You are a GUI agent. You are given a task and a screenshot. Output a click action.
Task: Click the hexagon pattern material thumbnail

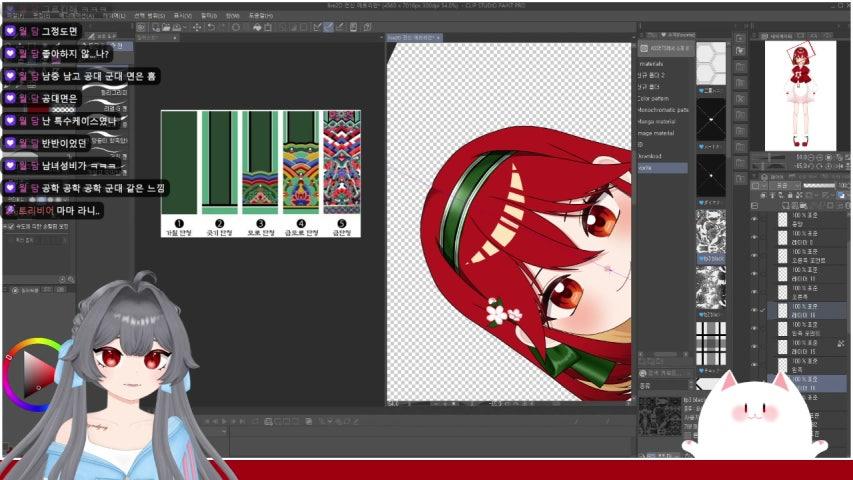coord(711,63)
